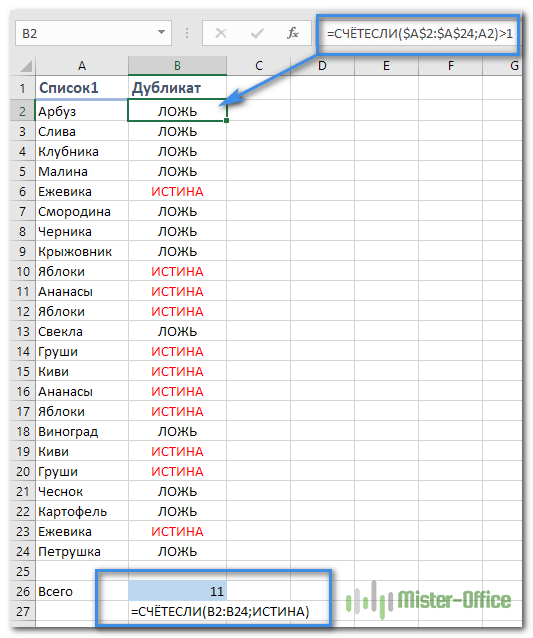
Task: Click the Список1 header cell
Action: coord(82,88)
